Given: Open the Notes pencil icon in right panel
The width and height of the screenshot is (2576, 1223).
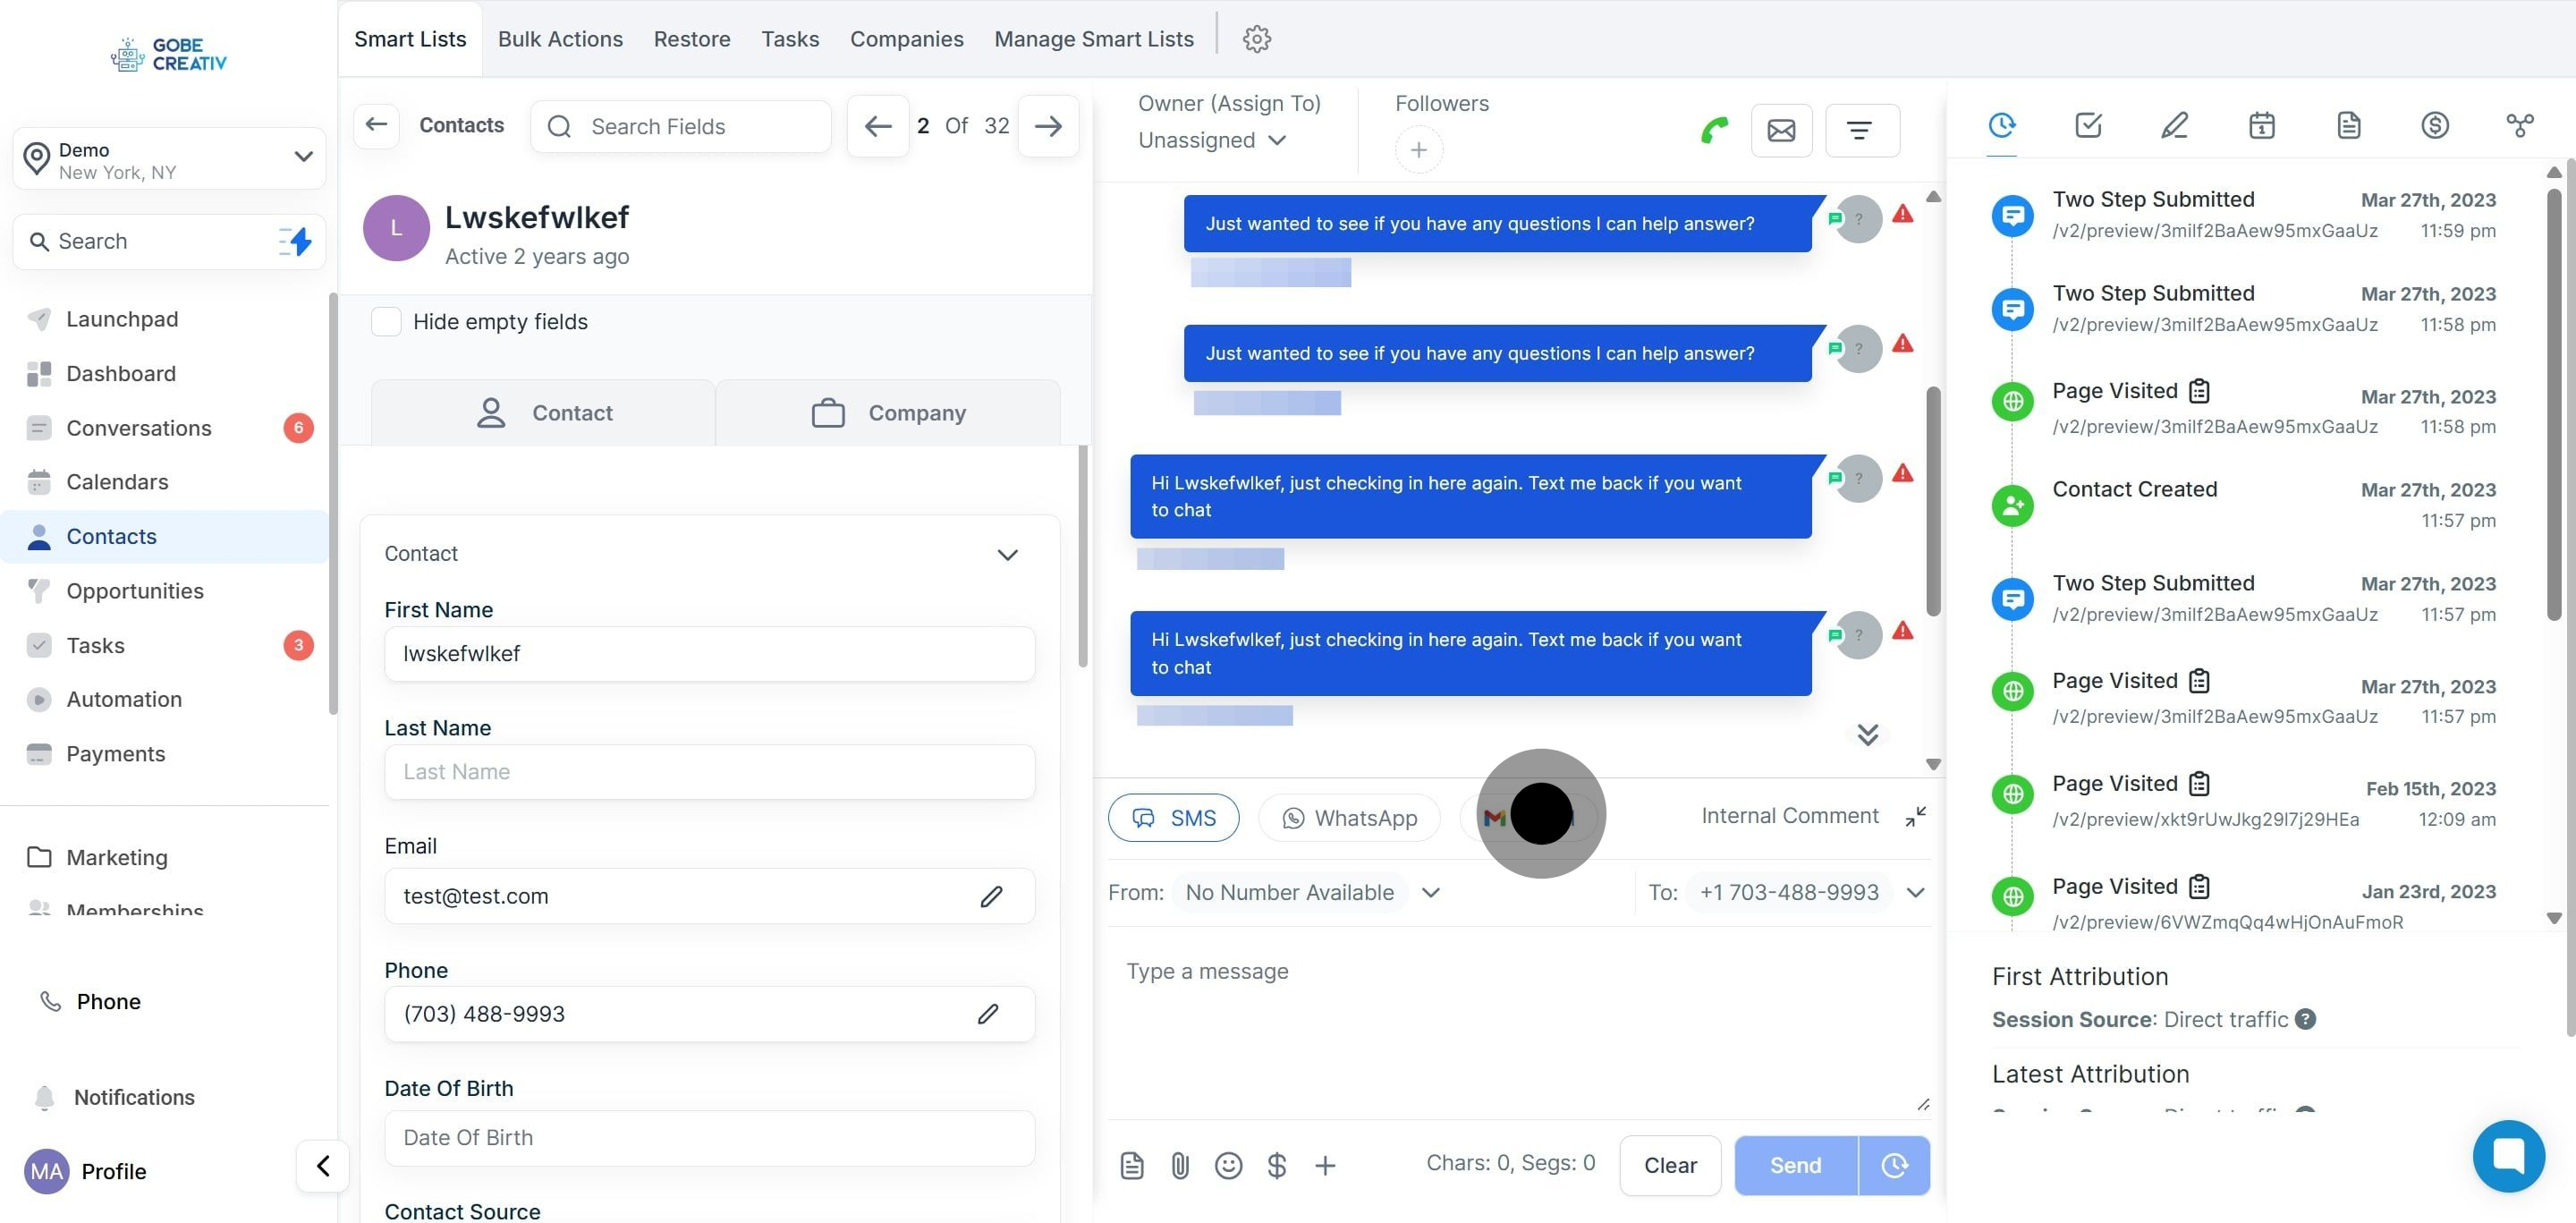Looking at the screenshot, I should tap(2174, 125).
